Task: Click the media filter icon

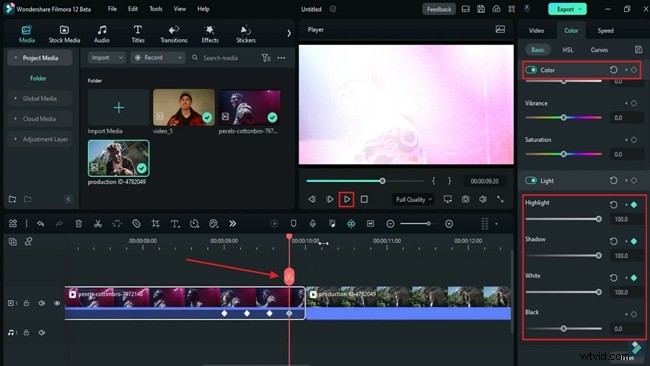Action: point(266,58)
